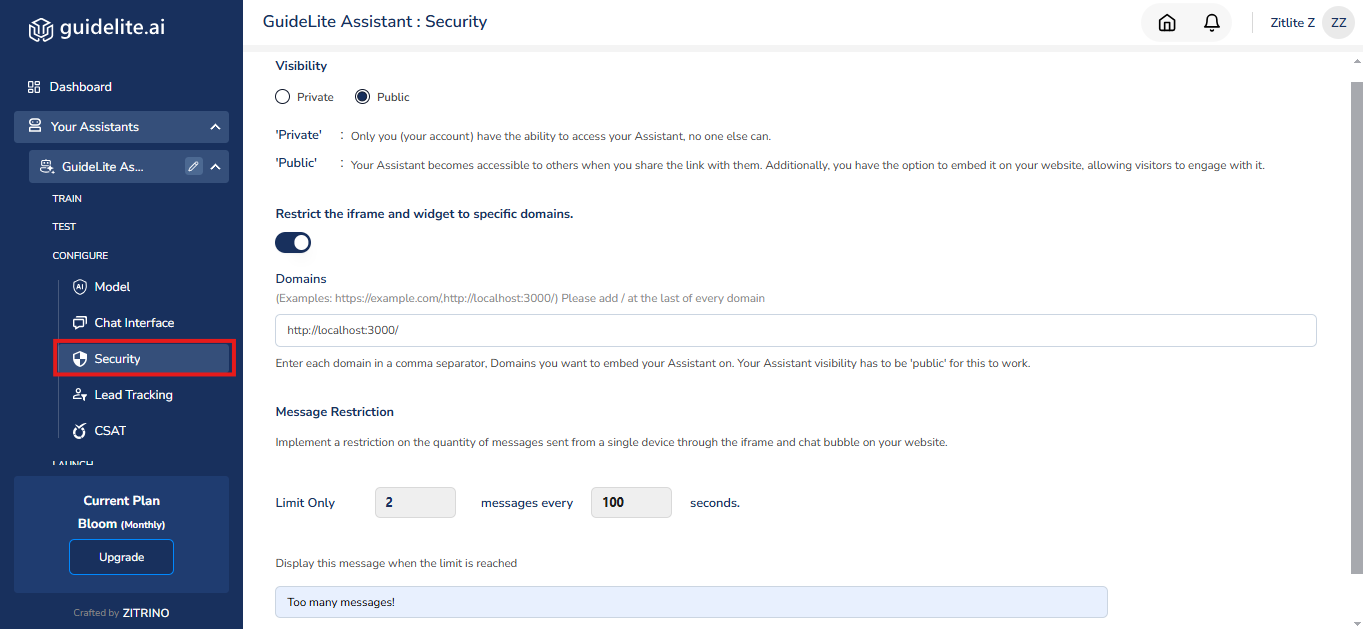Click the Chat Interface speech bubble icon
This screenshot has height=629, width=1363.
tap(80, 323)
